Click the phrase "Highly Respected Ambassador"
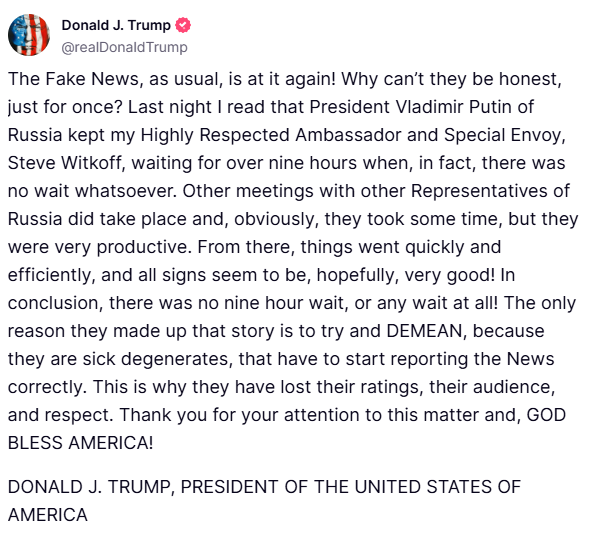 271,135
